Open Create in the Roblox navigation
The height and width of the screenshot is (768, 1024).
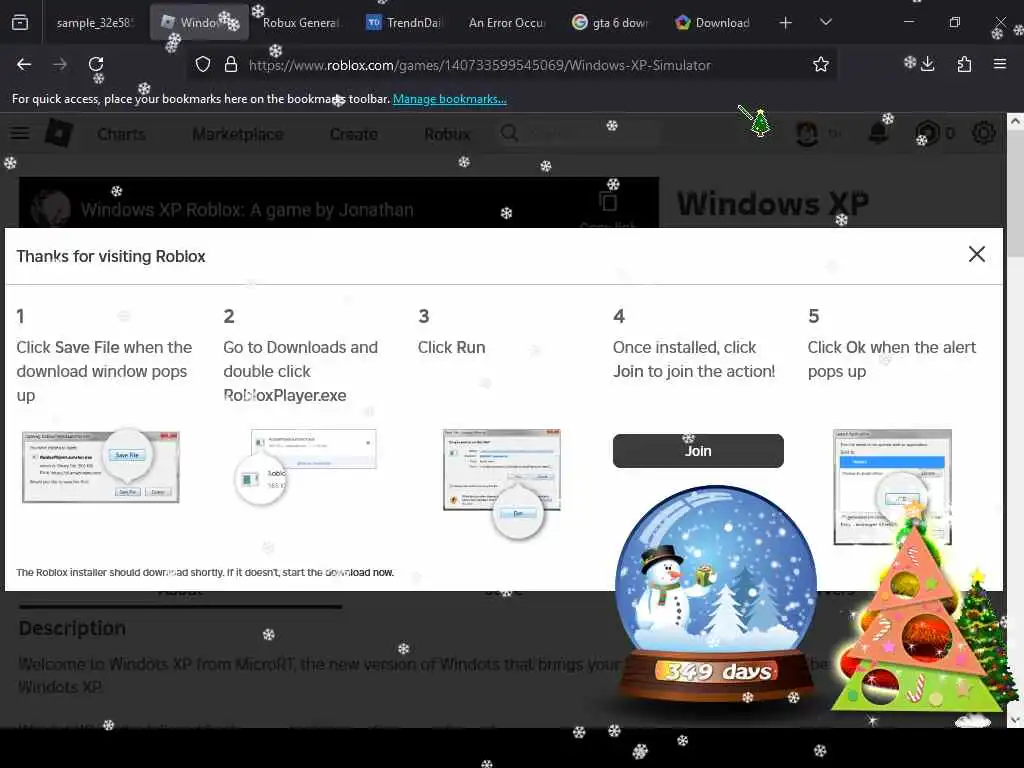353,134
